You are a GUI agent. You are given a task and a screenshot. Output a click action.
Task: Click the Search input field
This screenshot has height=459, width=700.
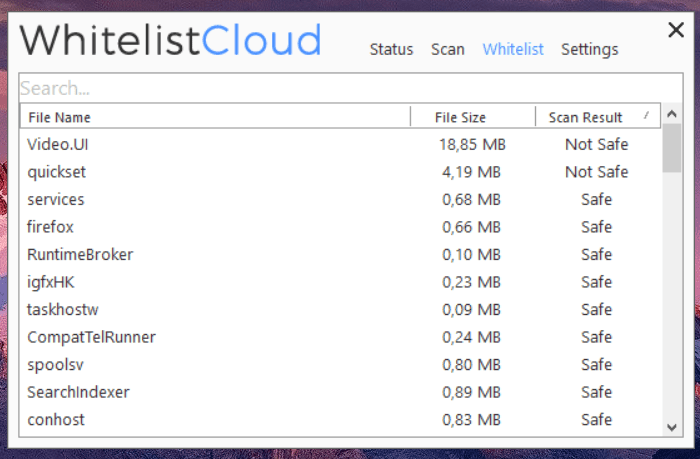tap(340, 89)
